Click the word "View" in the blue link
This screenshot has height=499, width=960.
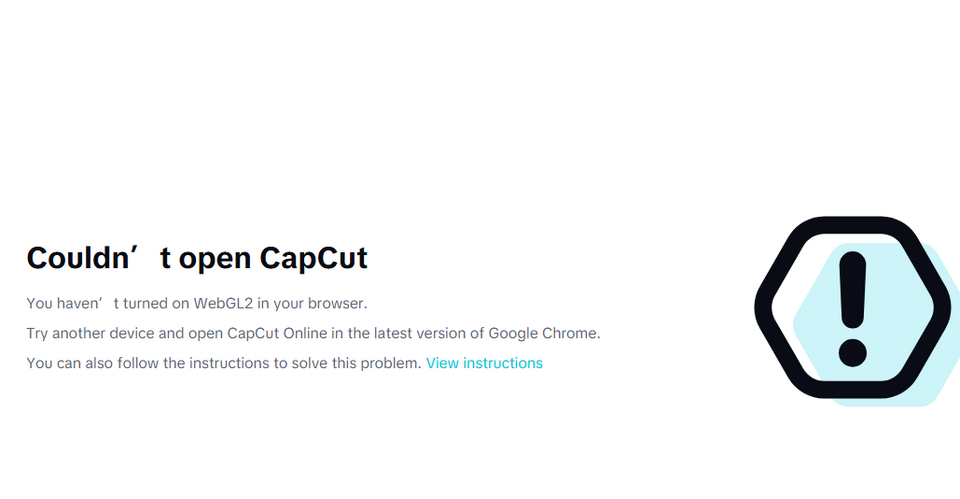point(442,363)
